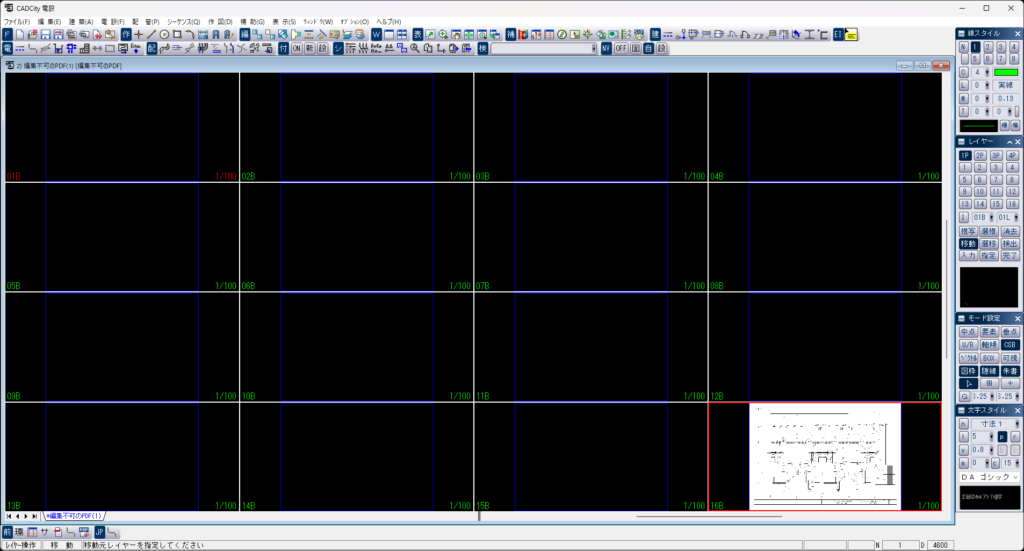The height and width of the screenshot is (551, 1024).
Task: Click the open file folder icon
Action: coord(33,35)
